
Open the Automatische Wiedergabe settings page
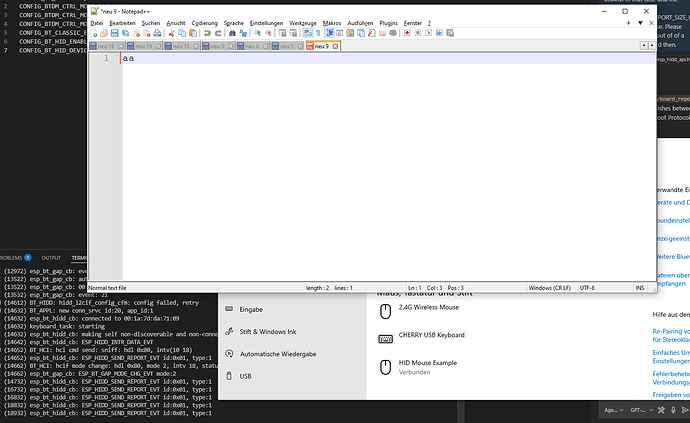(x=281, y=353)
